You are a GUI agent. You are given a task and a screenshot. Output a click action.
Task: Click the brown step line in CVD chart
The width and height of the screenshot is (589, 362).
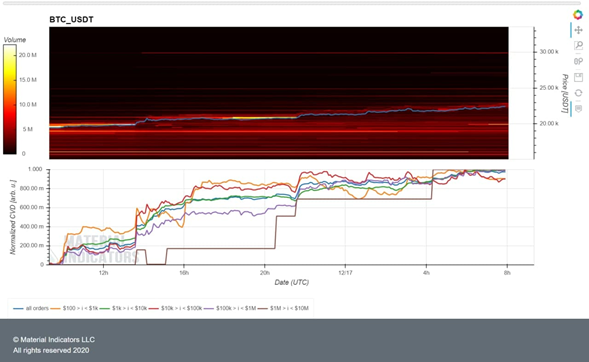click(220, 248)
